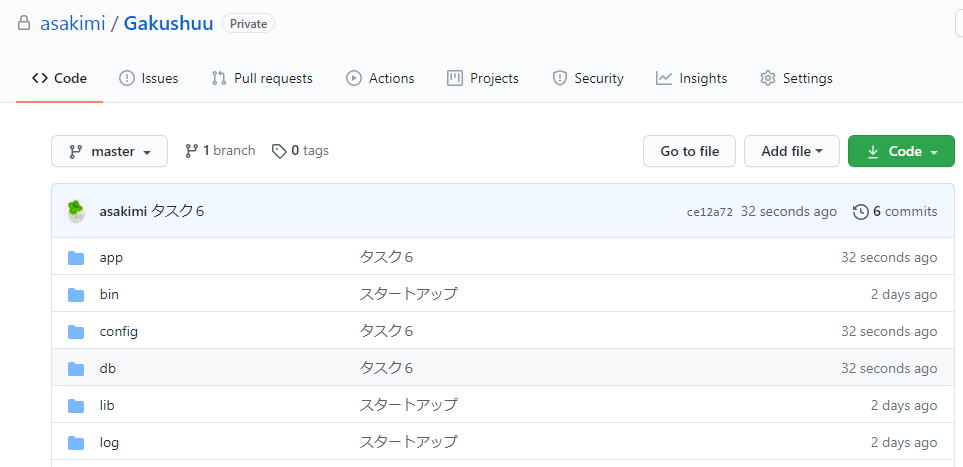Click the lib folder icon

point(76,406)
